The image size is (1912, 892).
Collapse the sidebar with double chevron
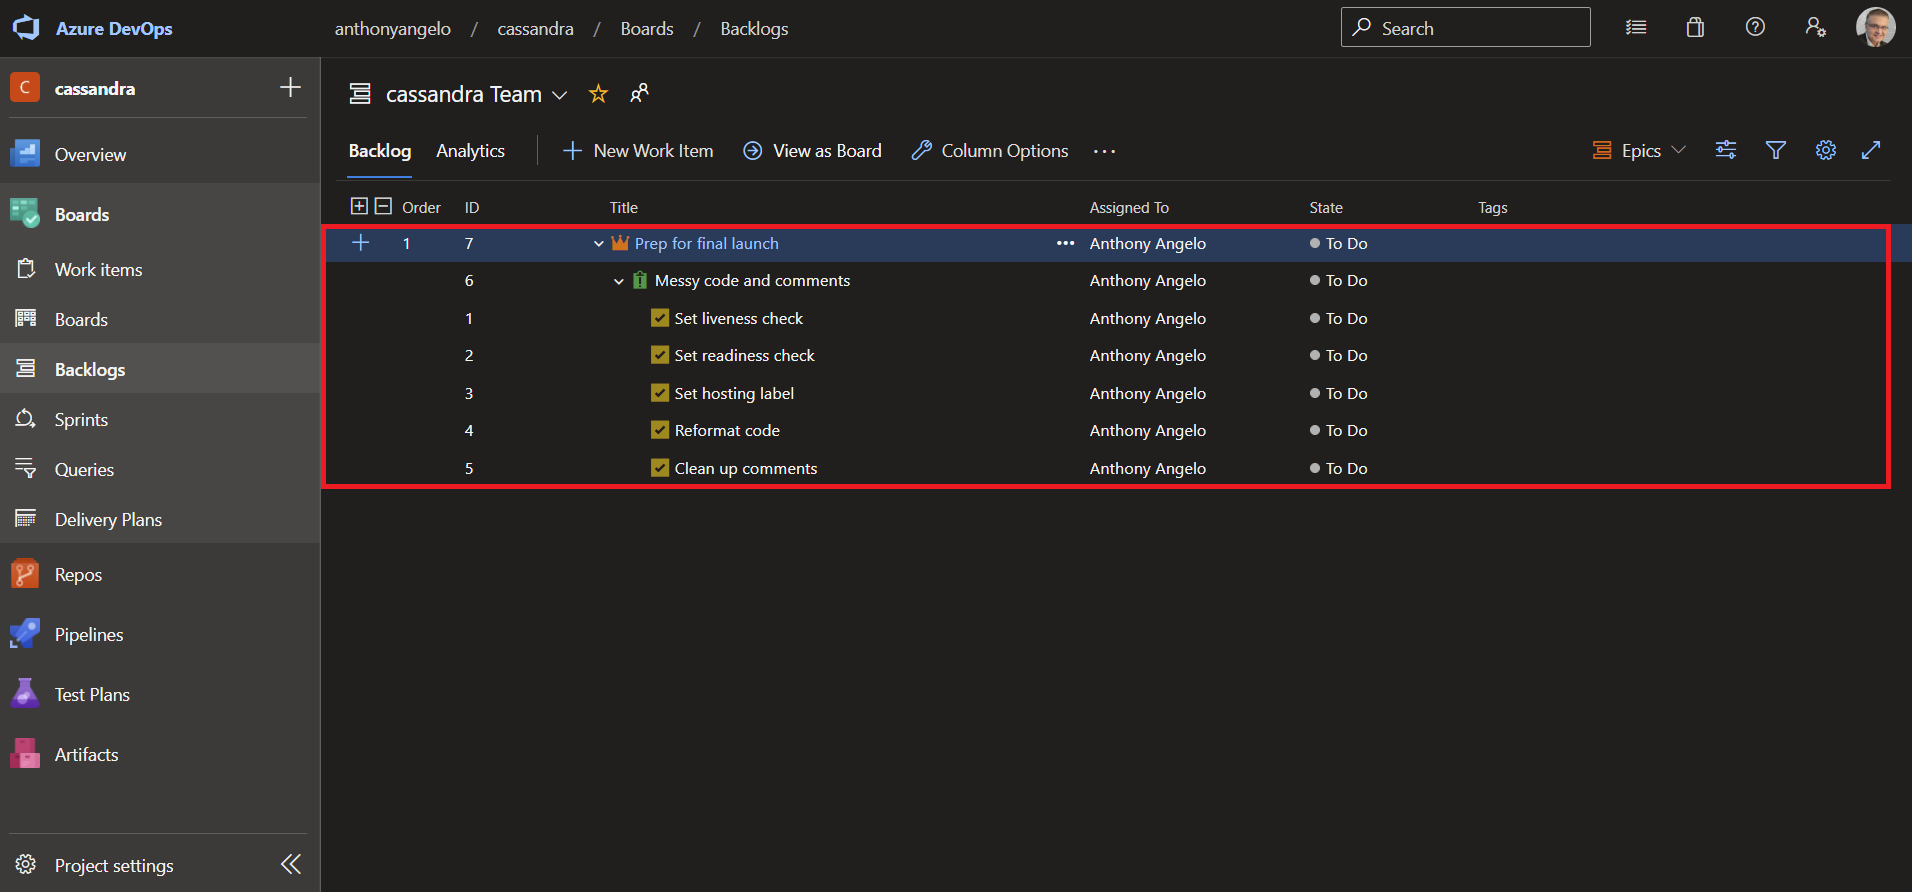pyautogui.click(x=291, y=864)
